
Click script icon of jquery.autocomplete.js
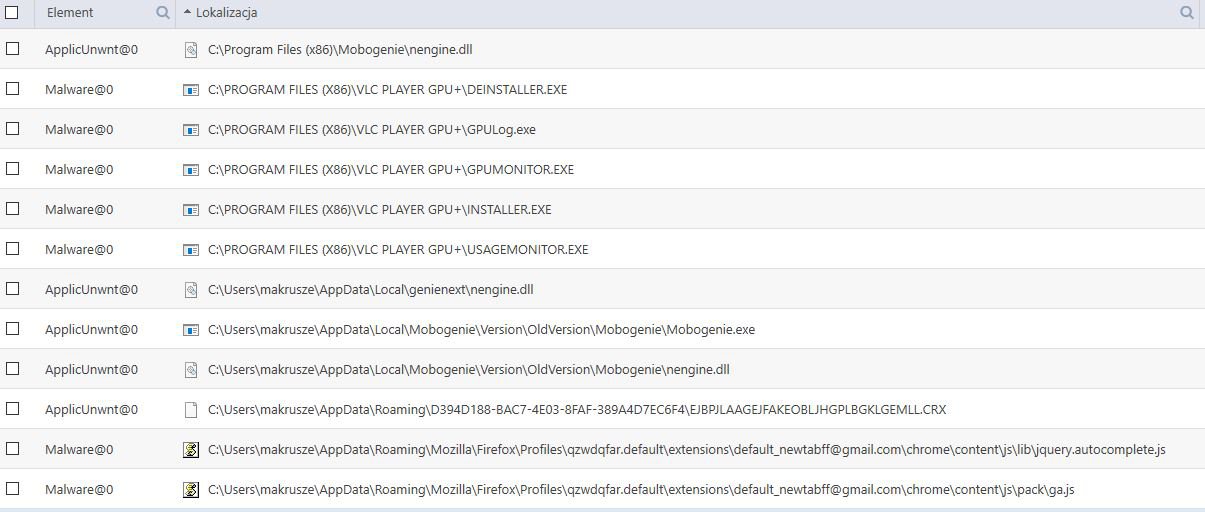pyautogui.click(x=191, y=450)
